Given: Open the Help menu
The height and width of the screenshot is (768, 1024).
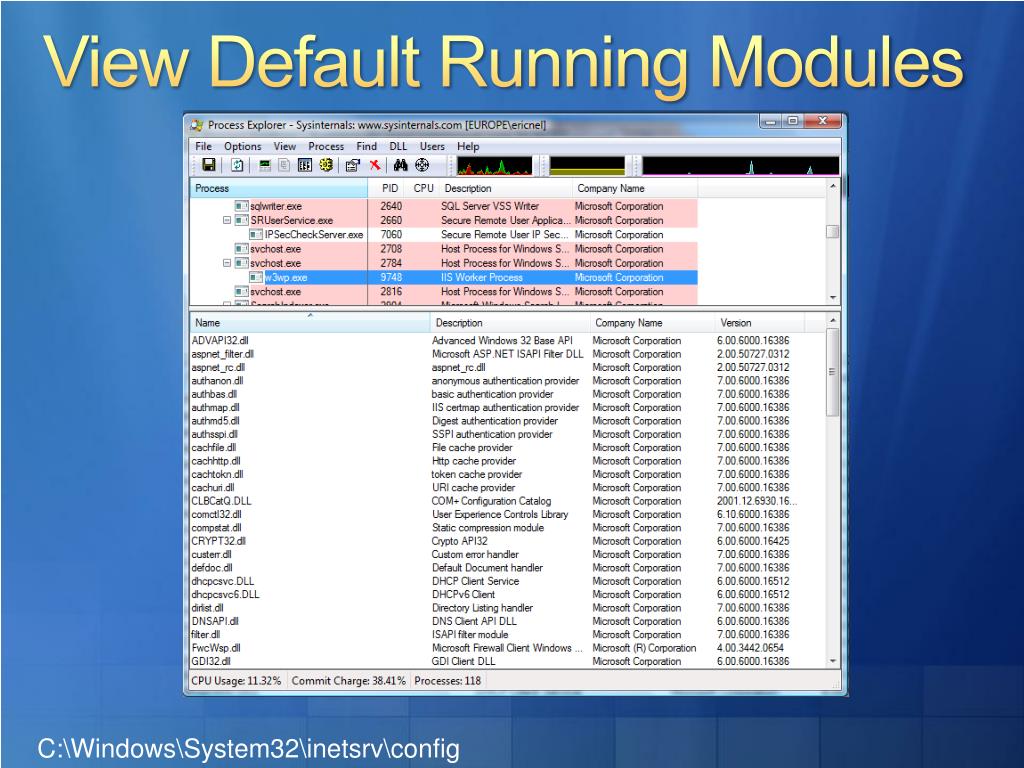Looking at the screenshot, I should 468,146.
